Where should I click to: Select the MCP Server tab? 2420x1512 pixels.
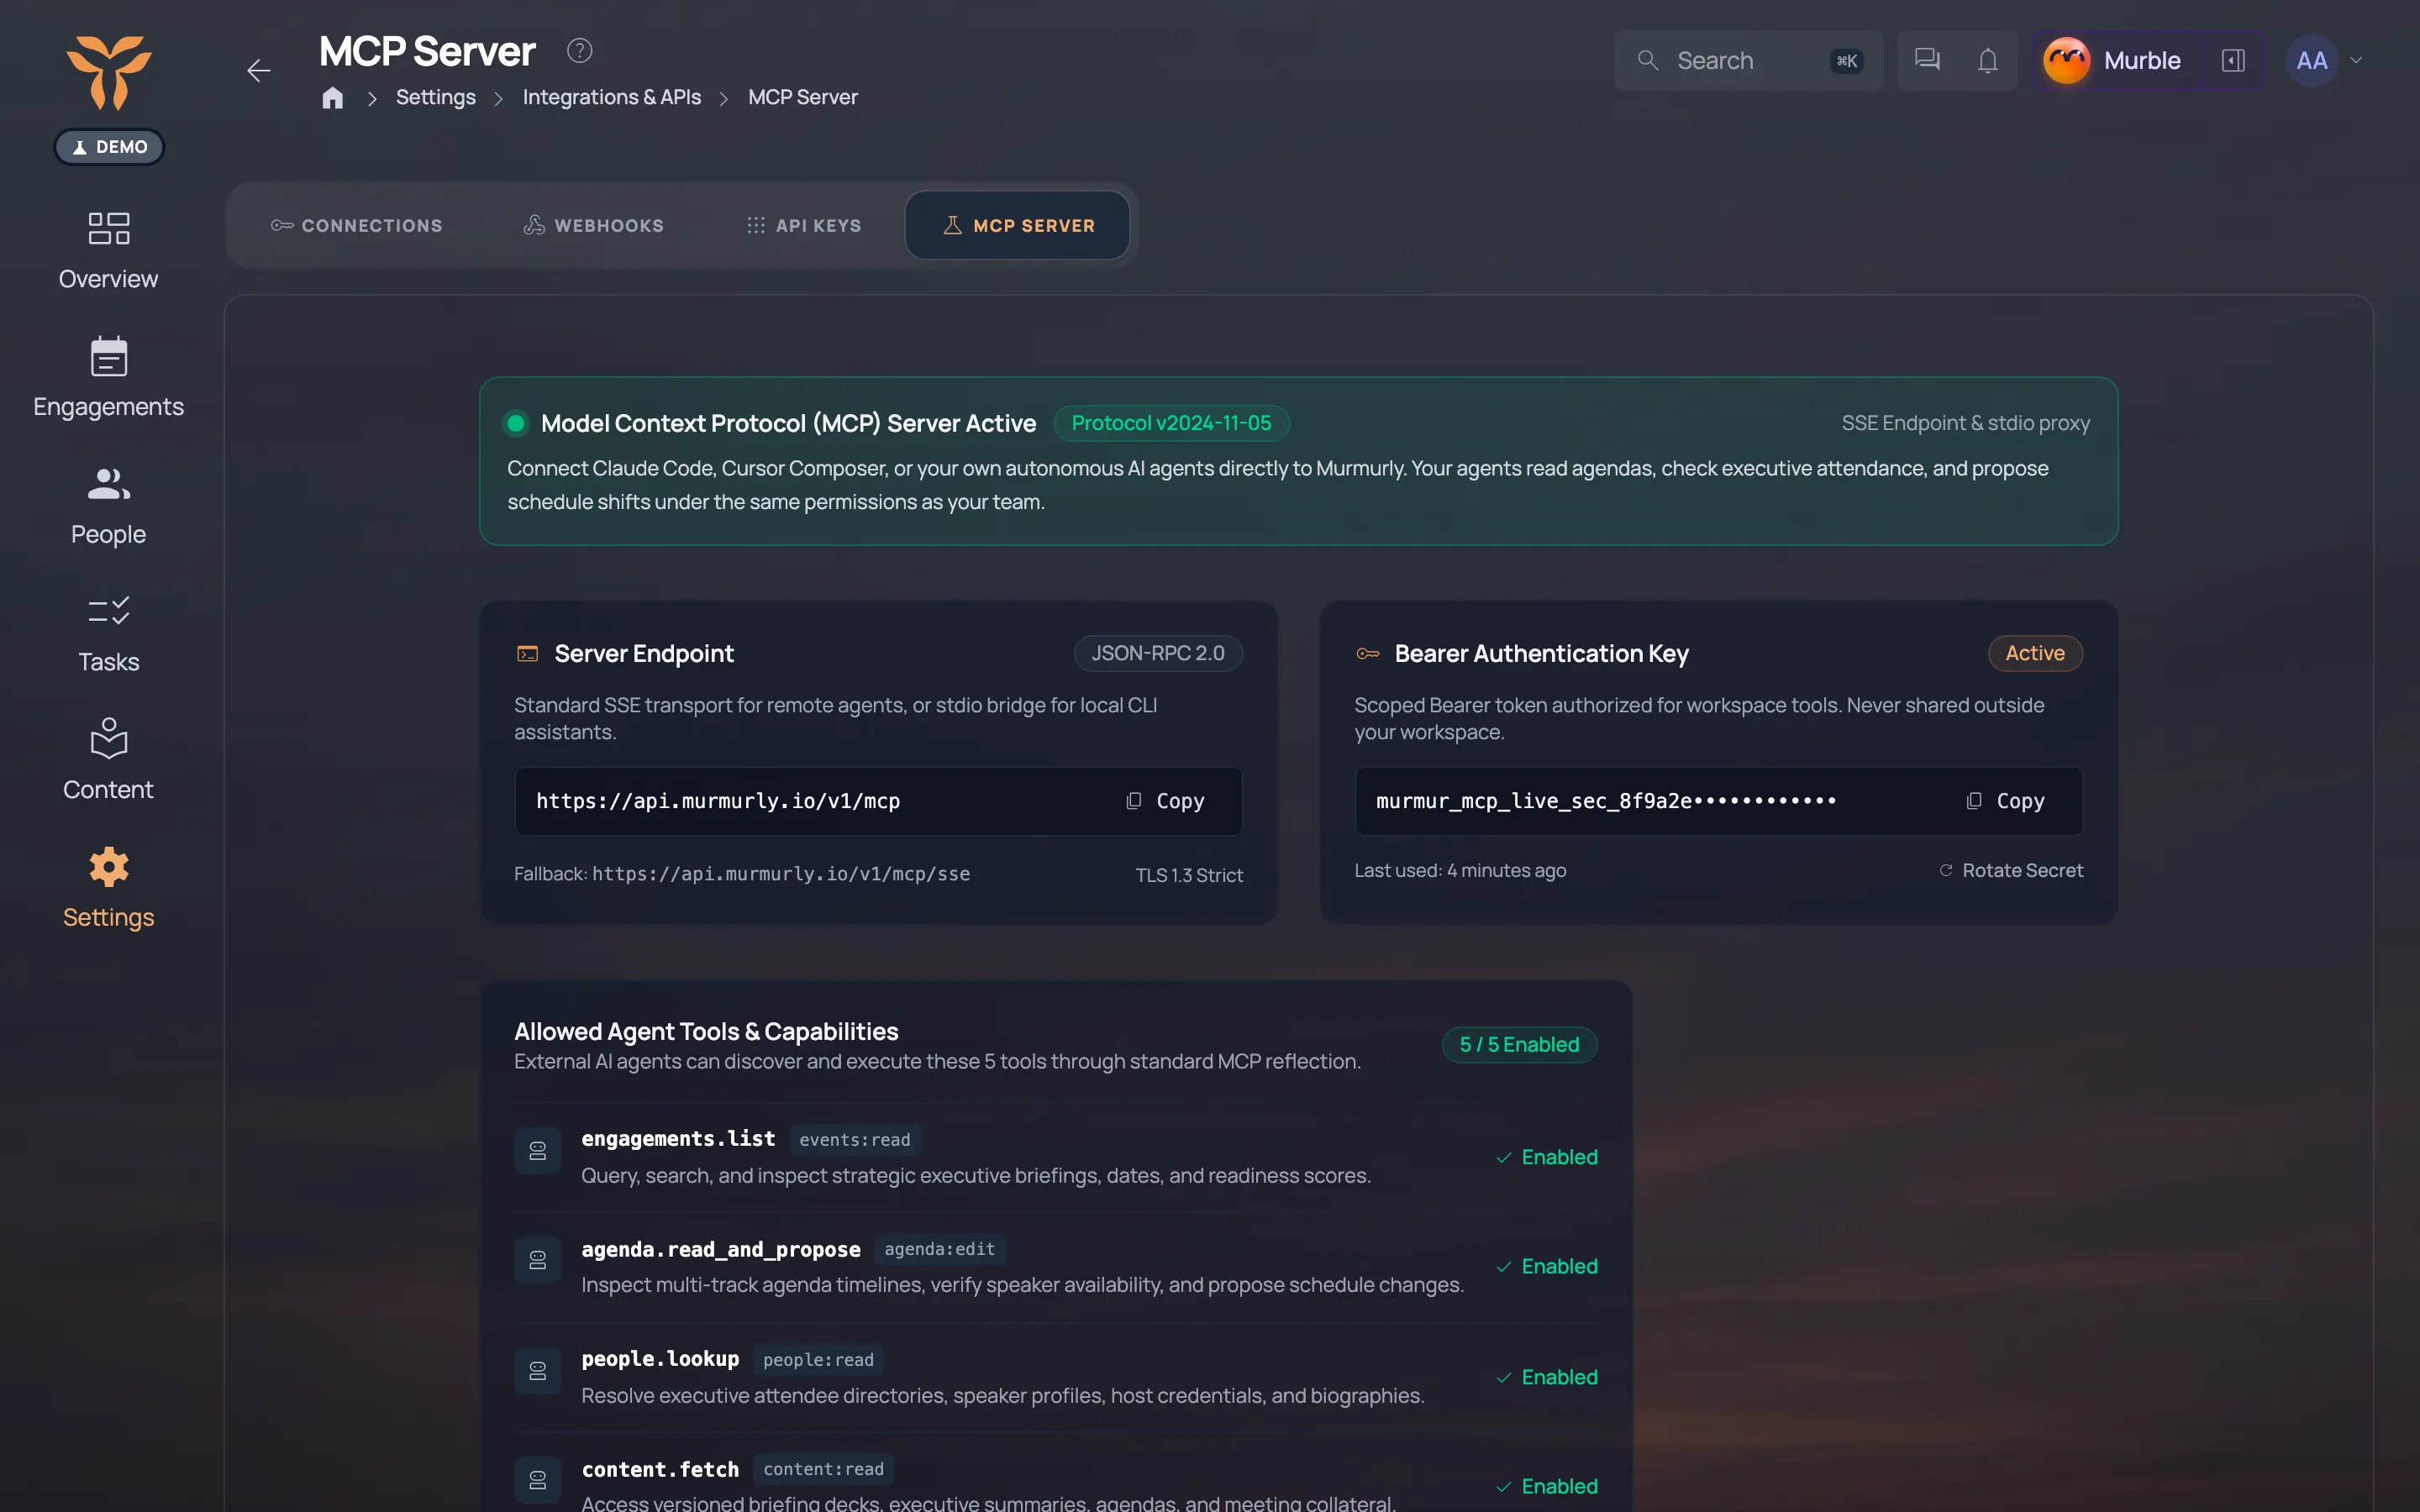(x=1018, y=225)
